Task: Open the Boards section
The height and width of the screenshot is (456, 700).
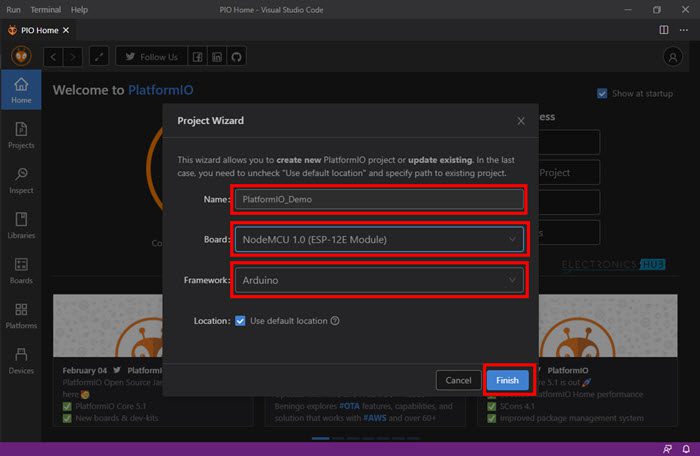Action: click(x=21, y=270)
